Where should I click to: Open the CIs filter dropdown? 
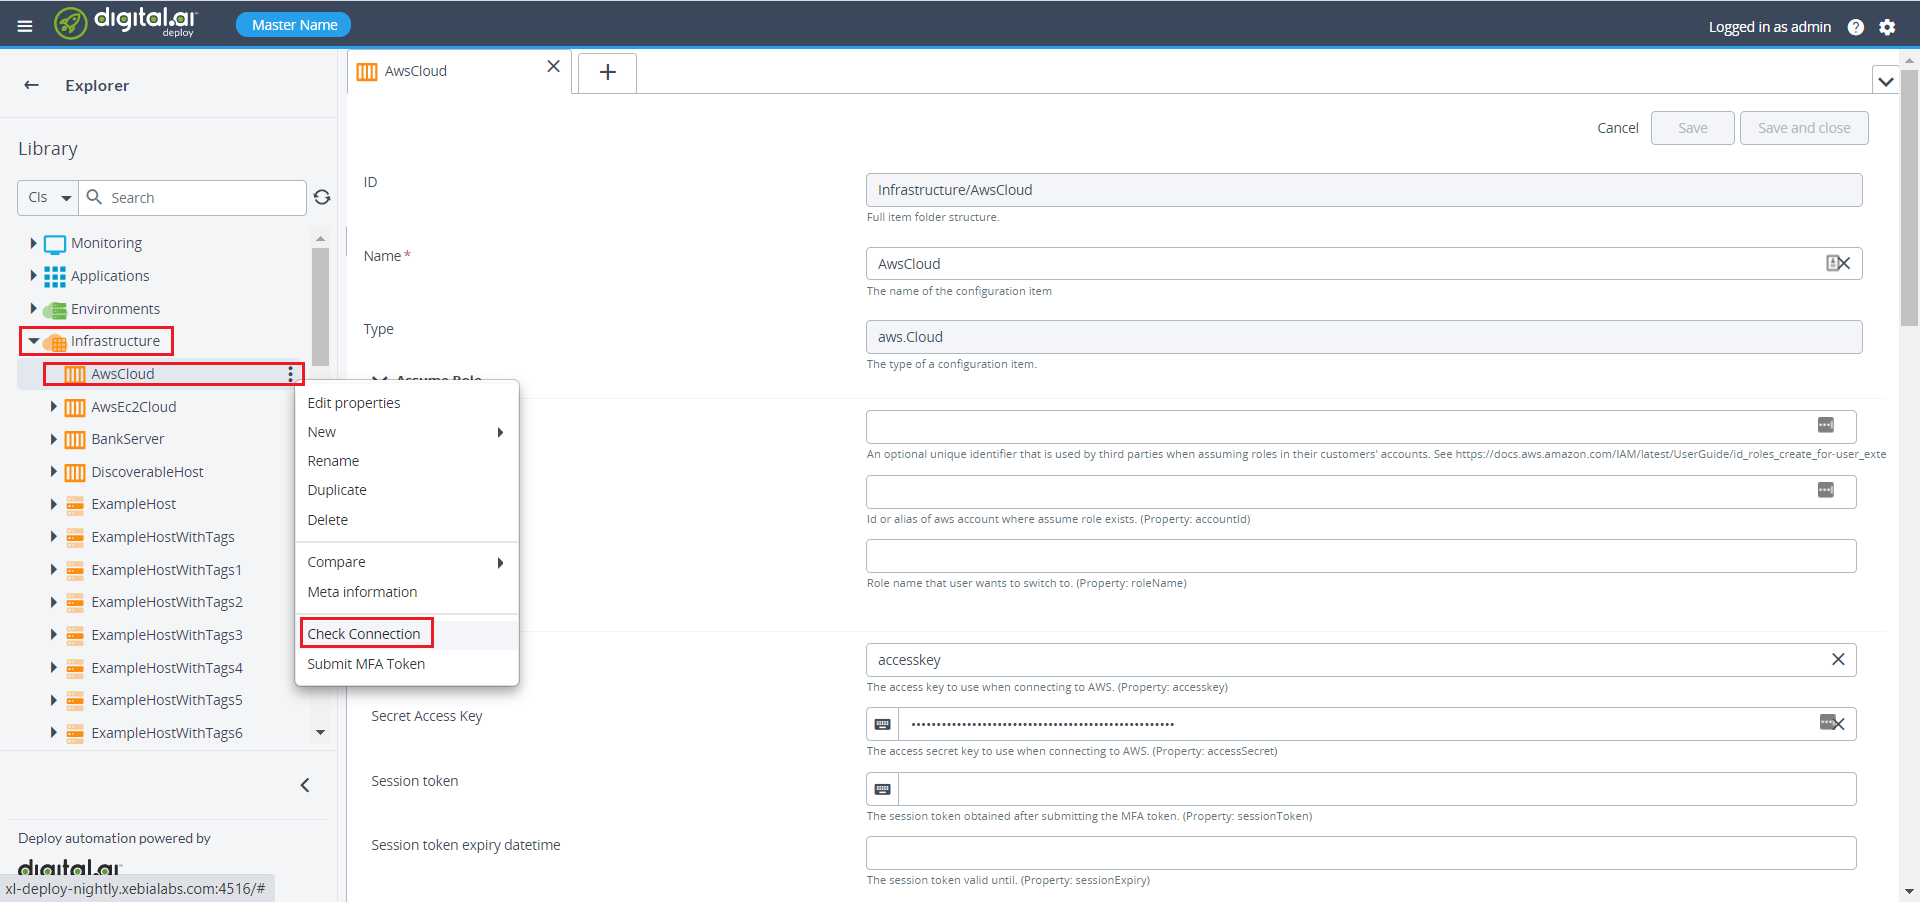coord(47,197)
